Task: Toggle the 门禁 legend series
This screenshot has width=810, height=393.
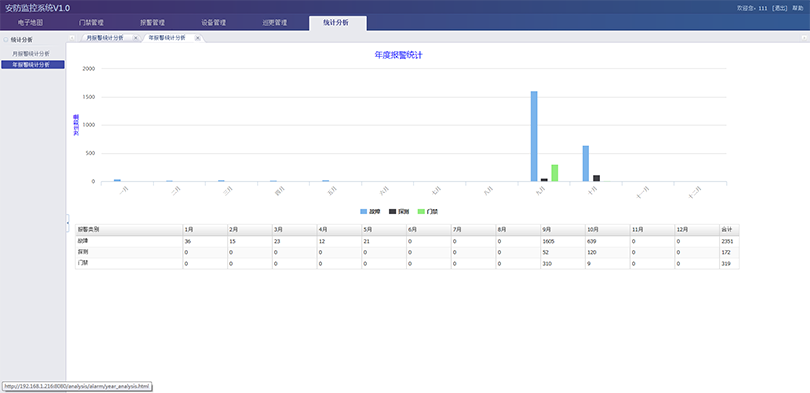Action: click(x=428, y=212)
